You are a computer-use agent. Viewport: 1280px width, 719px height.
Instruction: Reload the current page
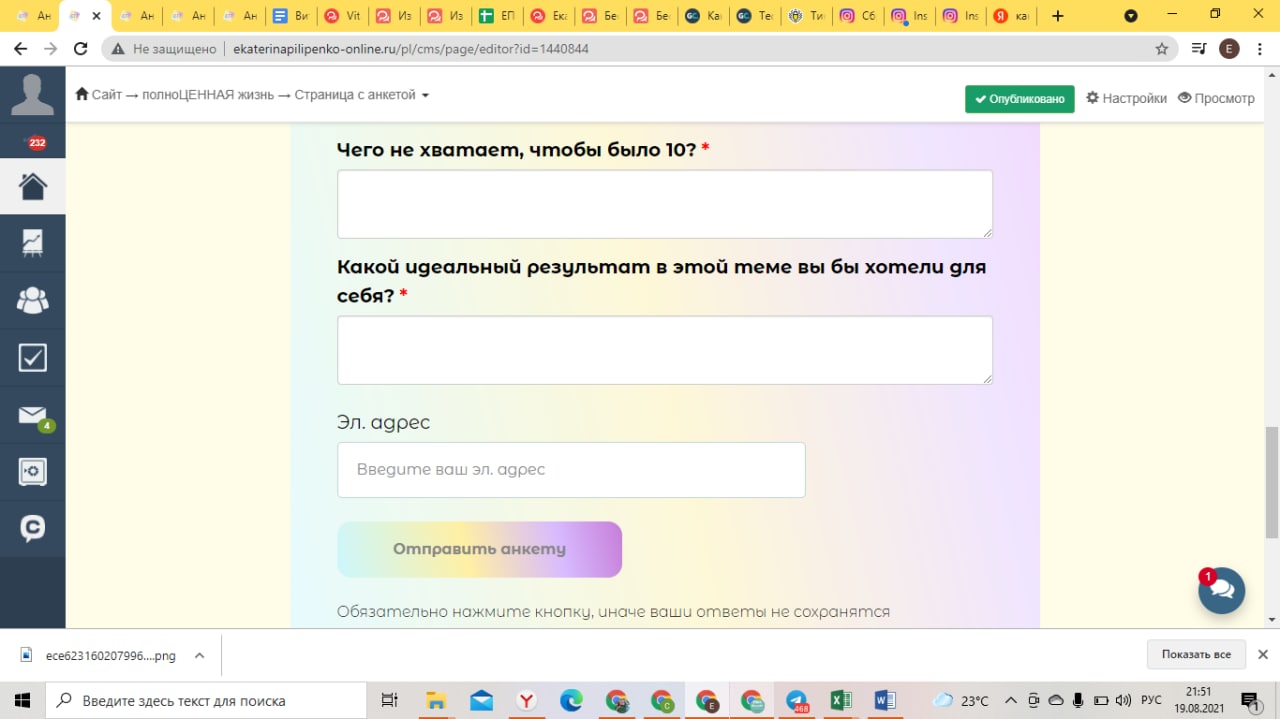tap(81, 48)
